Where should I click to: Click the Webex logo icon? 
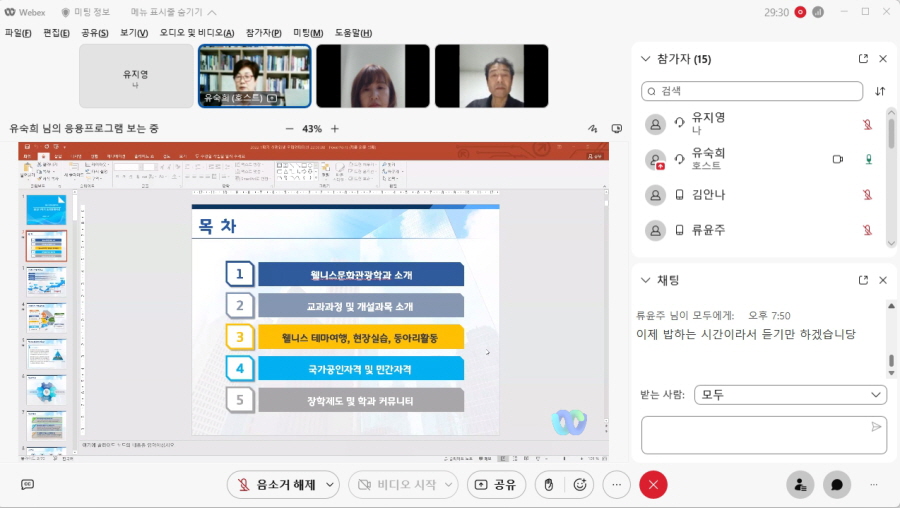[x=10, y=12]
